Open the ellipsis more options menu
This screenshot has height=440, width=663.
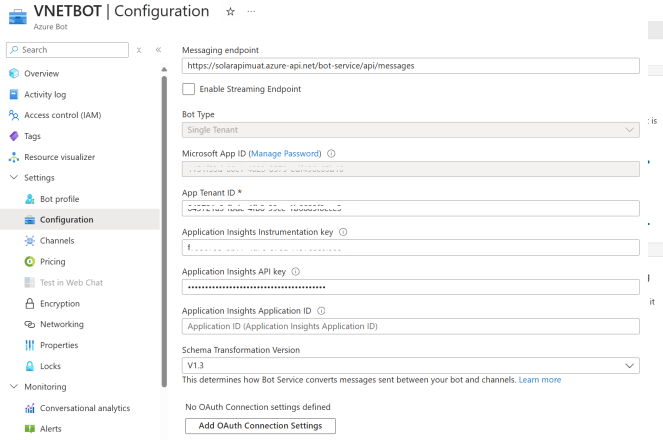tap(251, 12)
